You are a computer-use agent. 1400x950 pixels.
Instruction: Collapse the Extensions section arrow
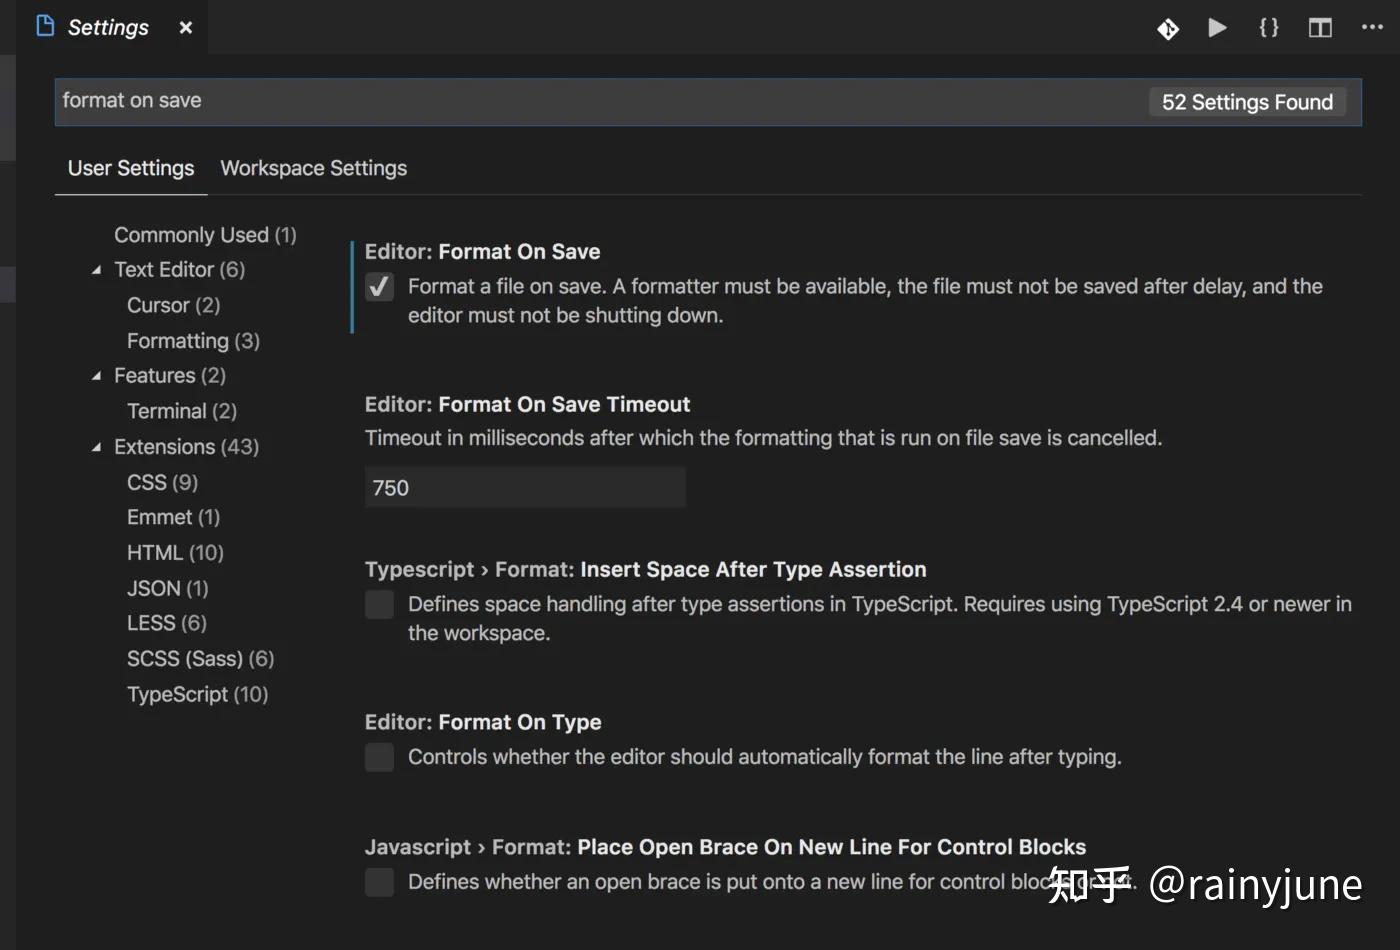point(96,447)
